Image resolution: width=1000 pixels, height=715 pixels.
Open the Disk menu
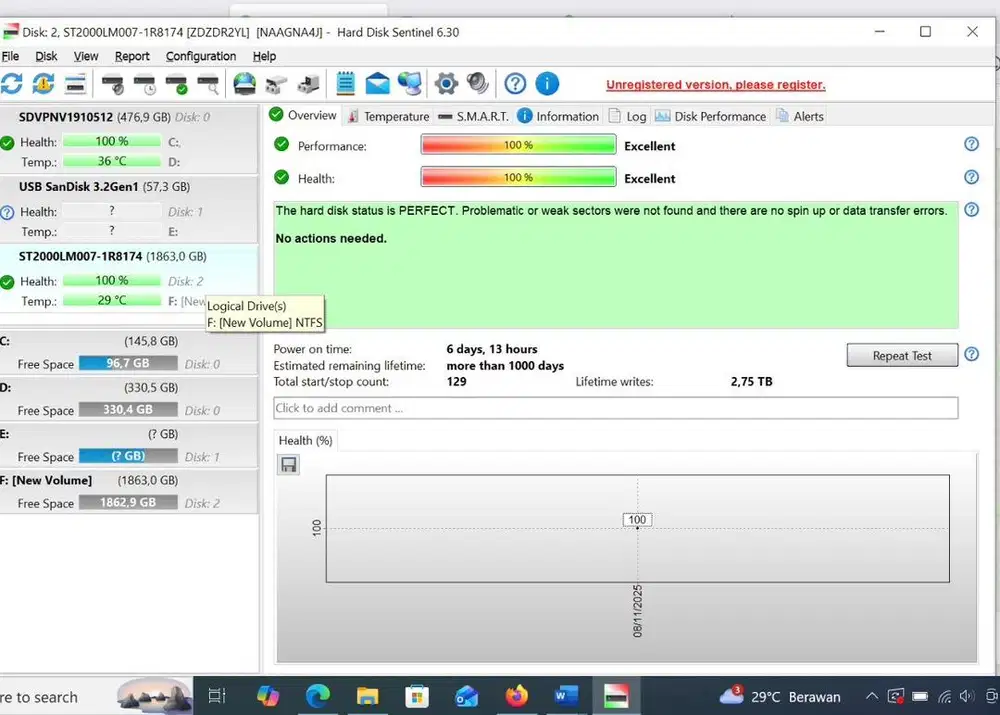click(x=46, y=57)
